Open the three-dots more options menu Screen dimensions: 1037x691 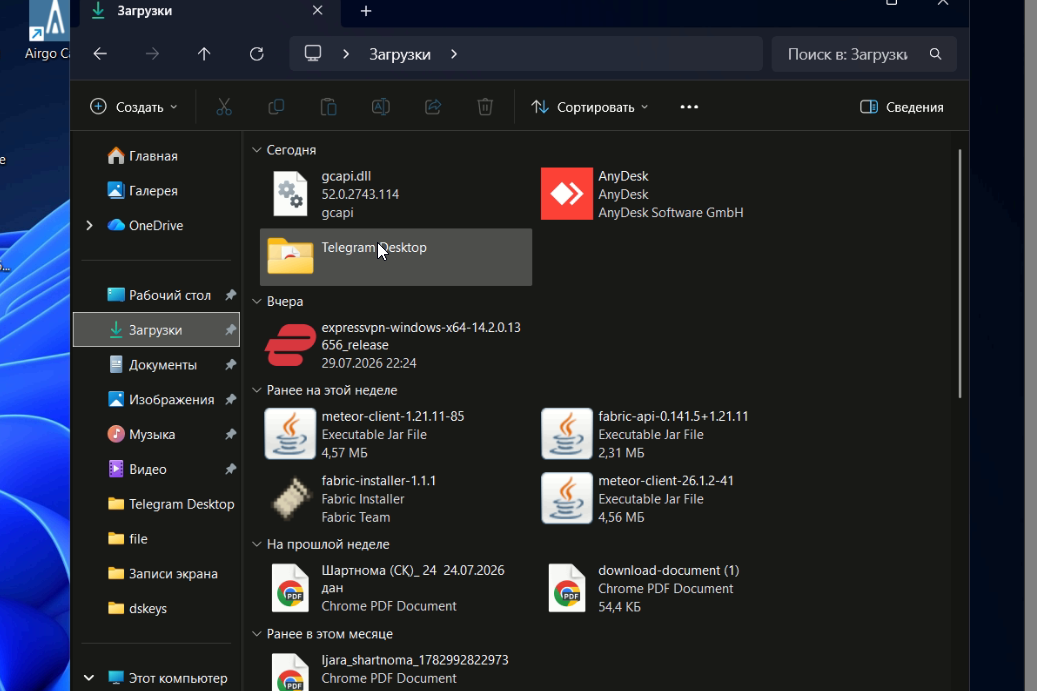point(689,107)
